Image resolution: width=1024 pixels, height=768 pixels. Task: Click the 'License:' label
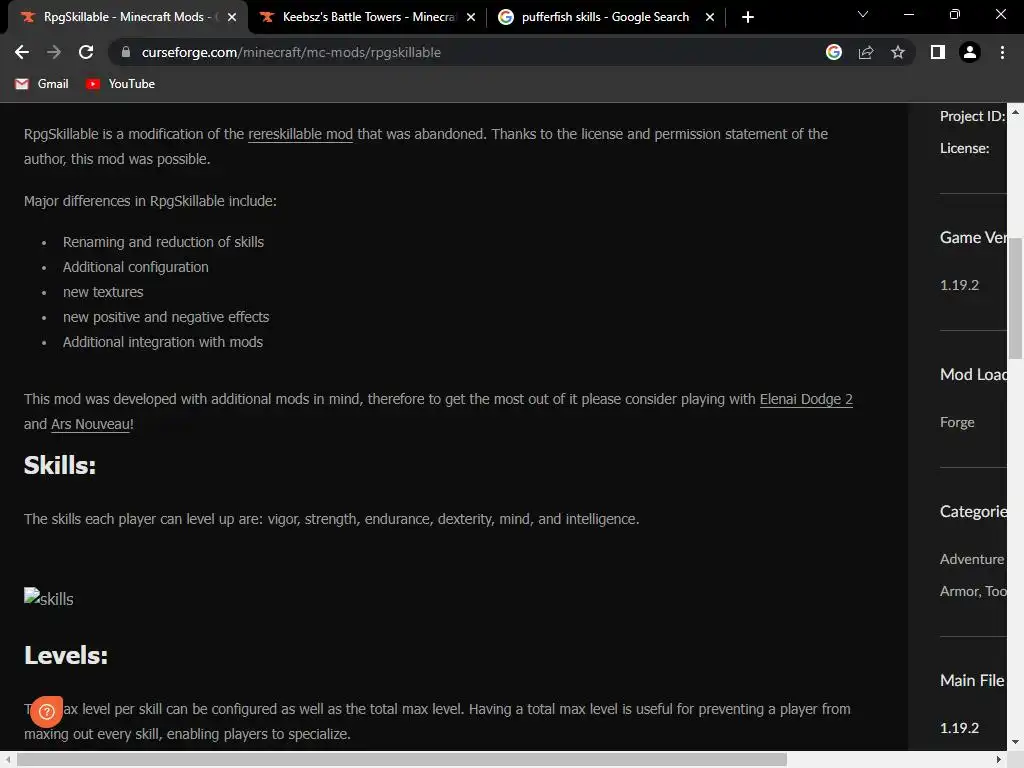[965, 148]
